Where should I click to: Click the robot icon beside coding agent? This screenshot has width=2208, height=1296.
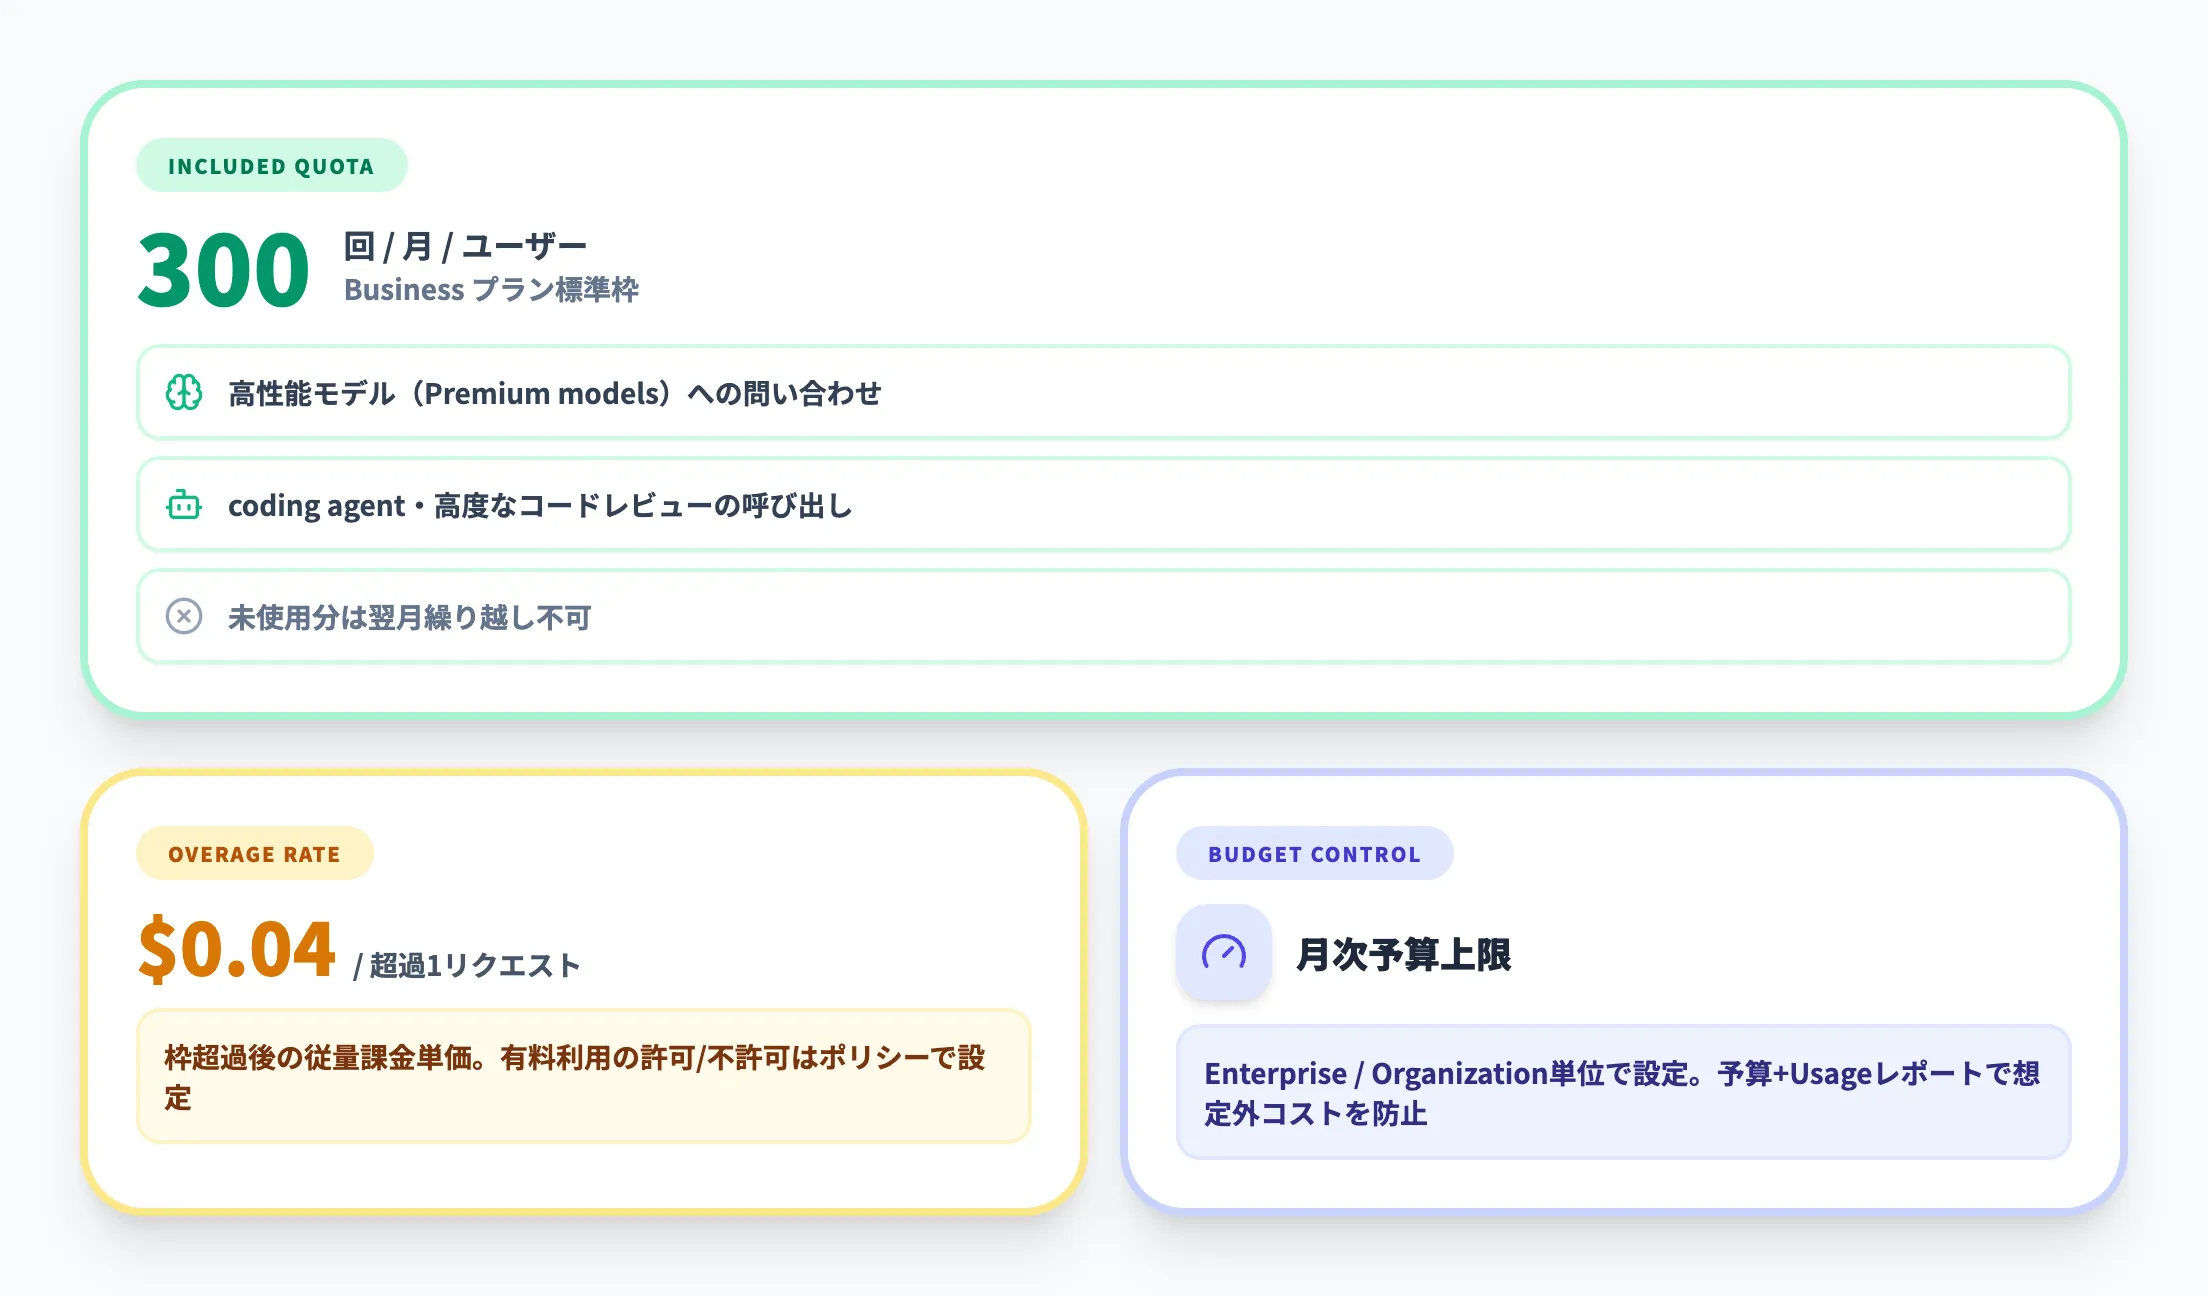pos(183,506)
